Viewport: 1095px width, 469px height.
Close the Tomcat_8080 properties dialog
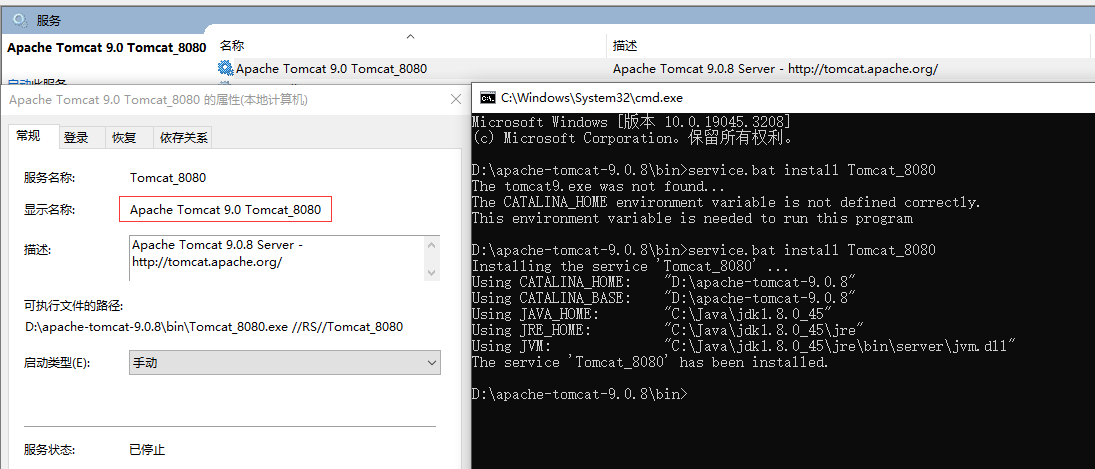[457, 100]
